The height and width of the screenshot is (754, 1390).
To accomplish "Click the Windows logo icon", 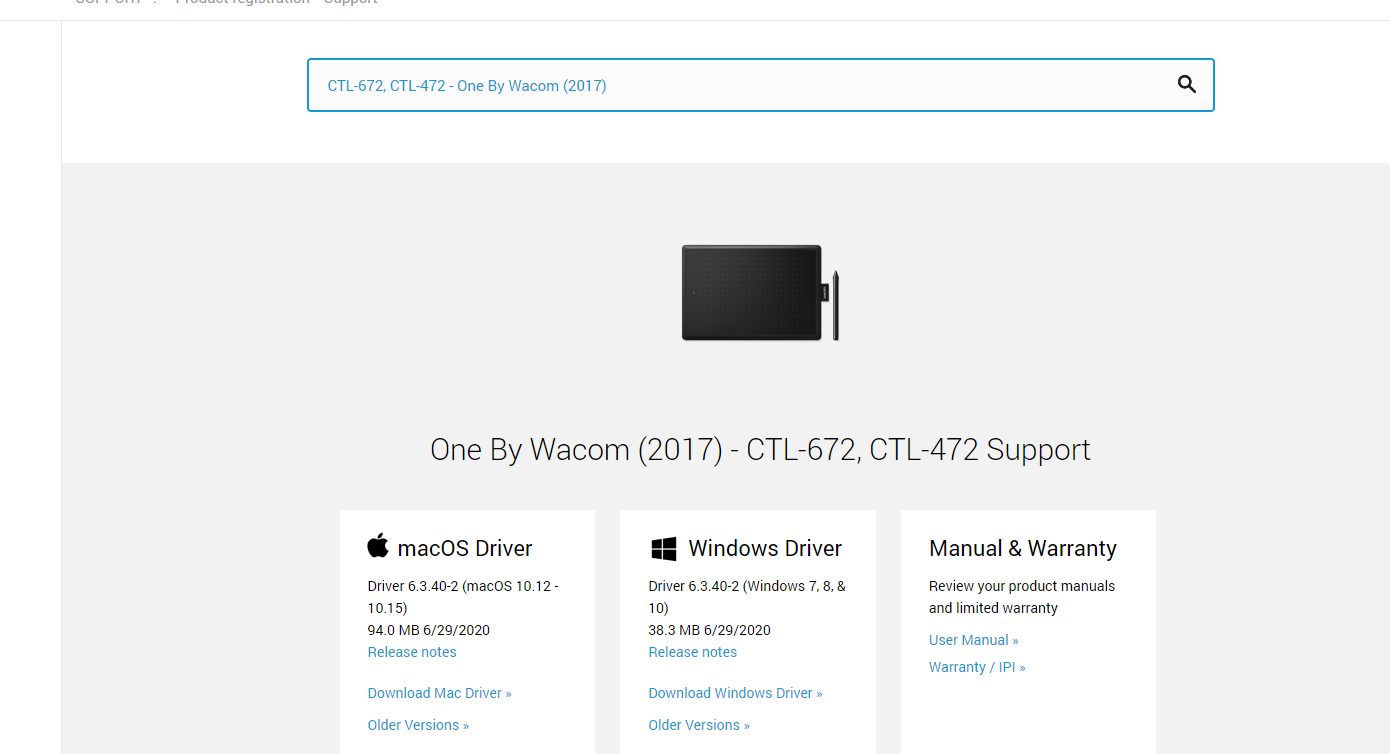I will pyautogui.click(x=663, y=548).
